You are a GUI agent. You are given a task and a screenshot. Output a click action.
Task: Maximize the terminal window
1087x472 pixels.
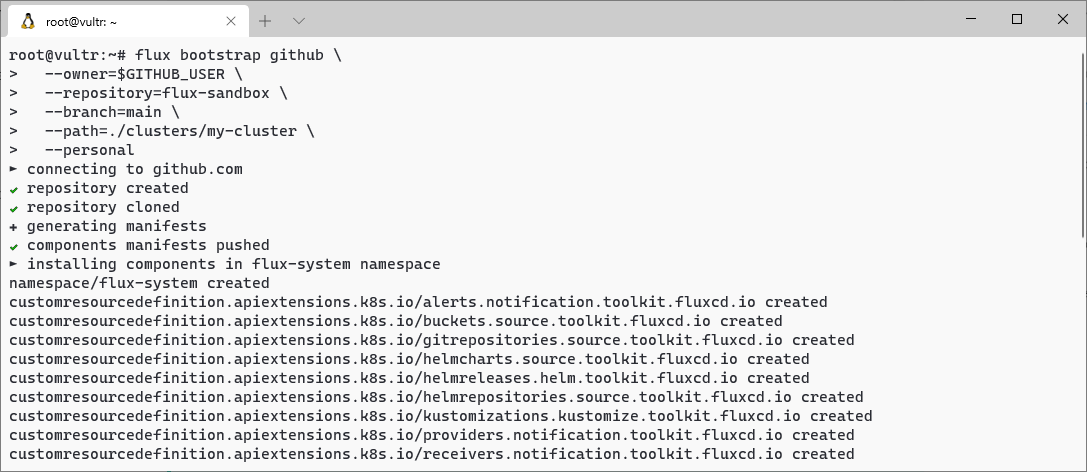1017,19
